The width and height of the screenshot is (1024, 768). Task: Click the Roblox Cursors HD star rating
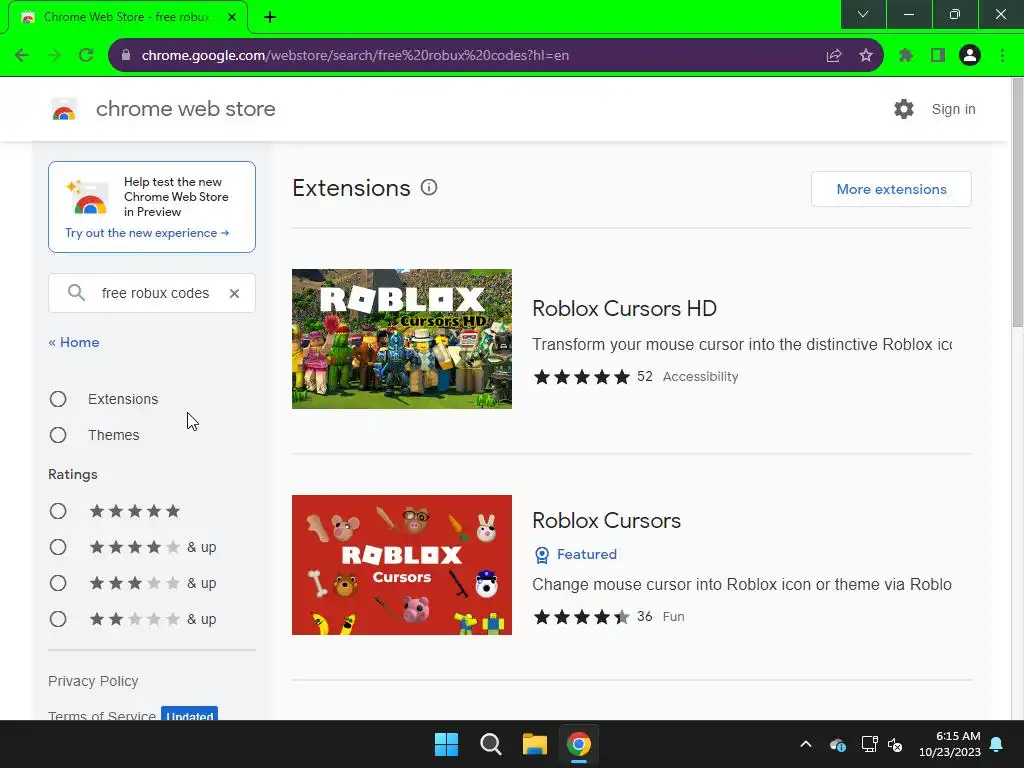point(581,377)
